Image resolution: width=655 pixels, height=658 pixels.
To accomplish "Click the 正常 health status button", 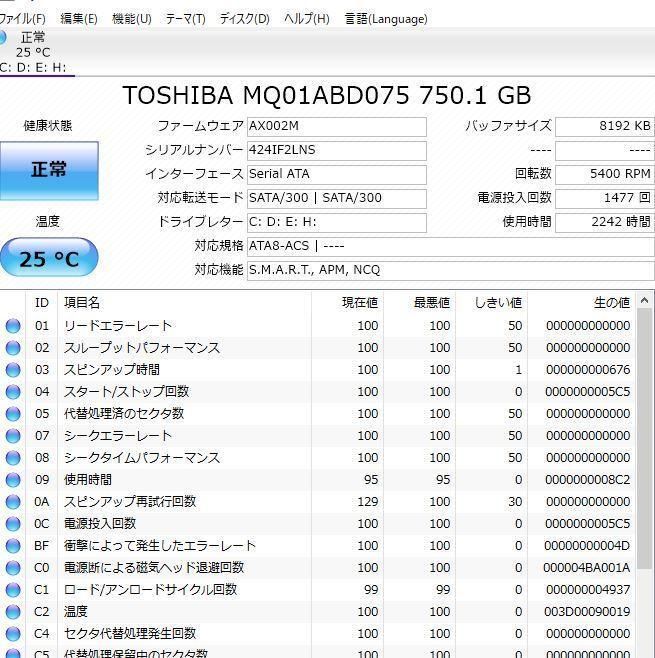I will (x=48, y=171).
